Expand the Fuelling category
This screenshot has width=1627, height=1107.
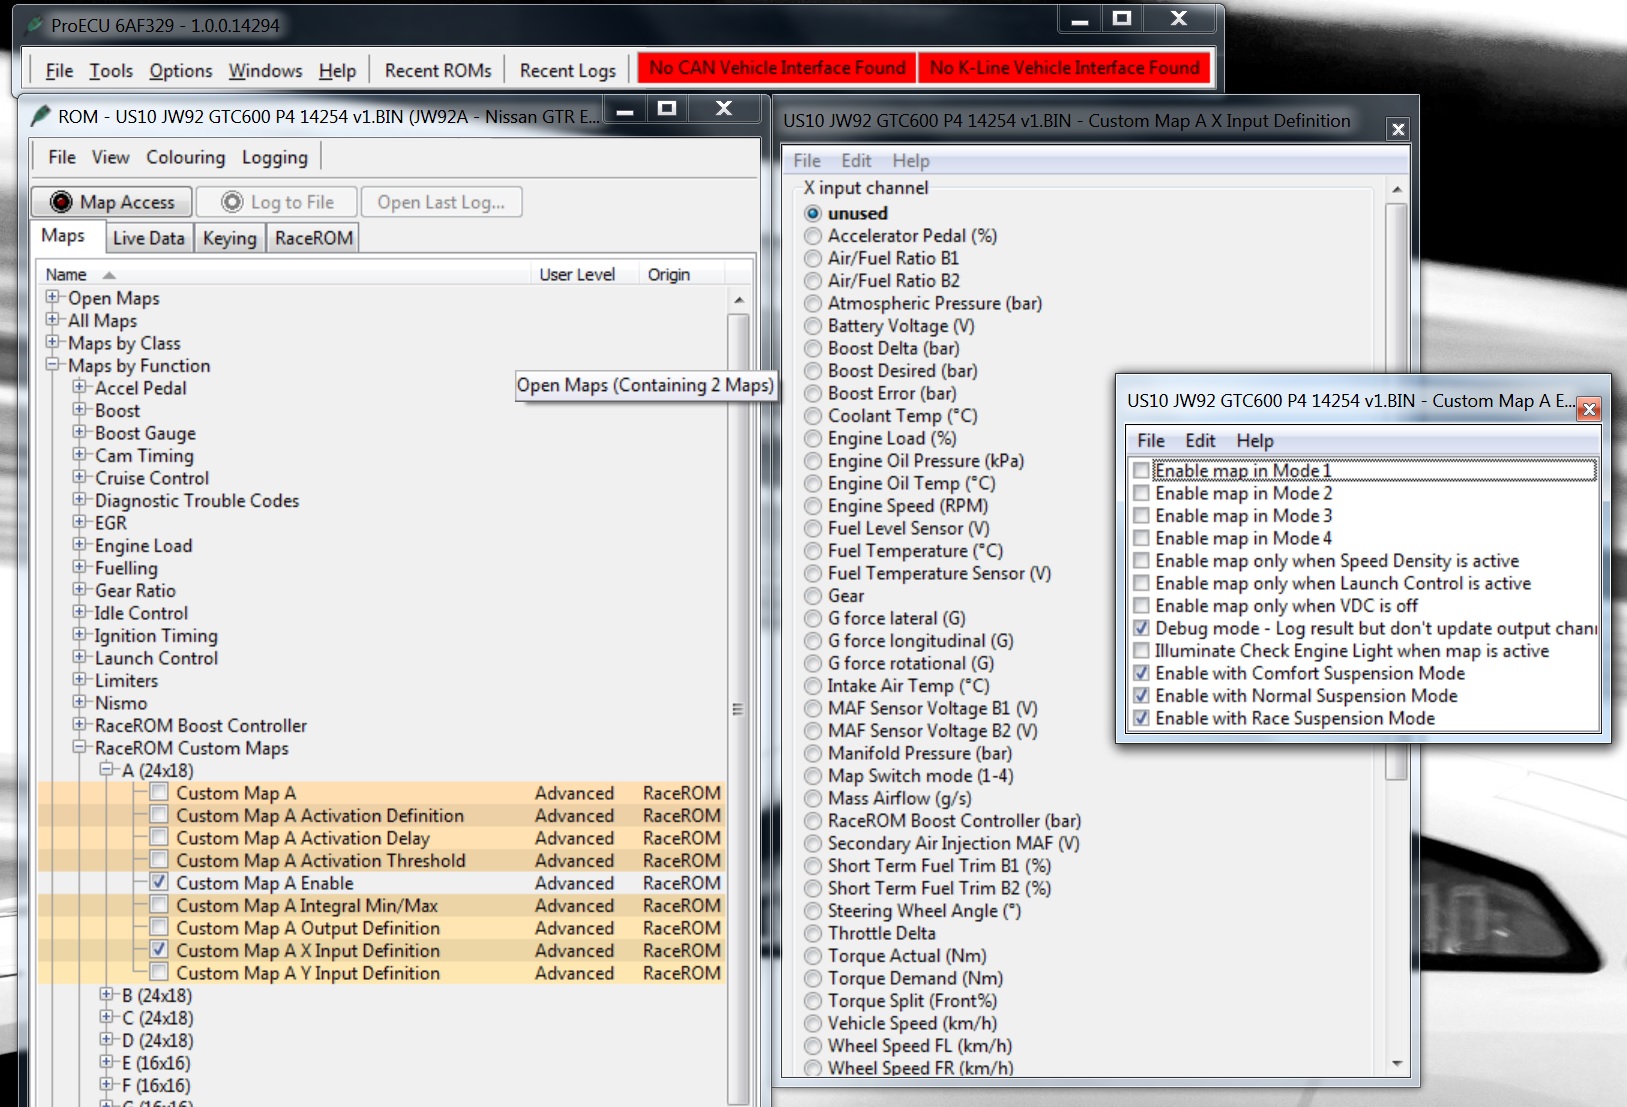click(79, 567)
